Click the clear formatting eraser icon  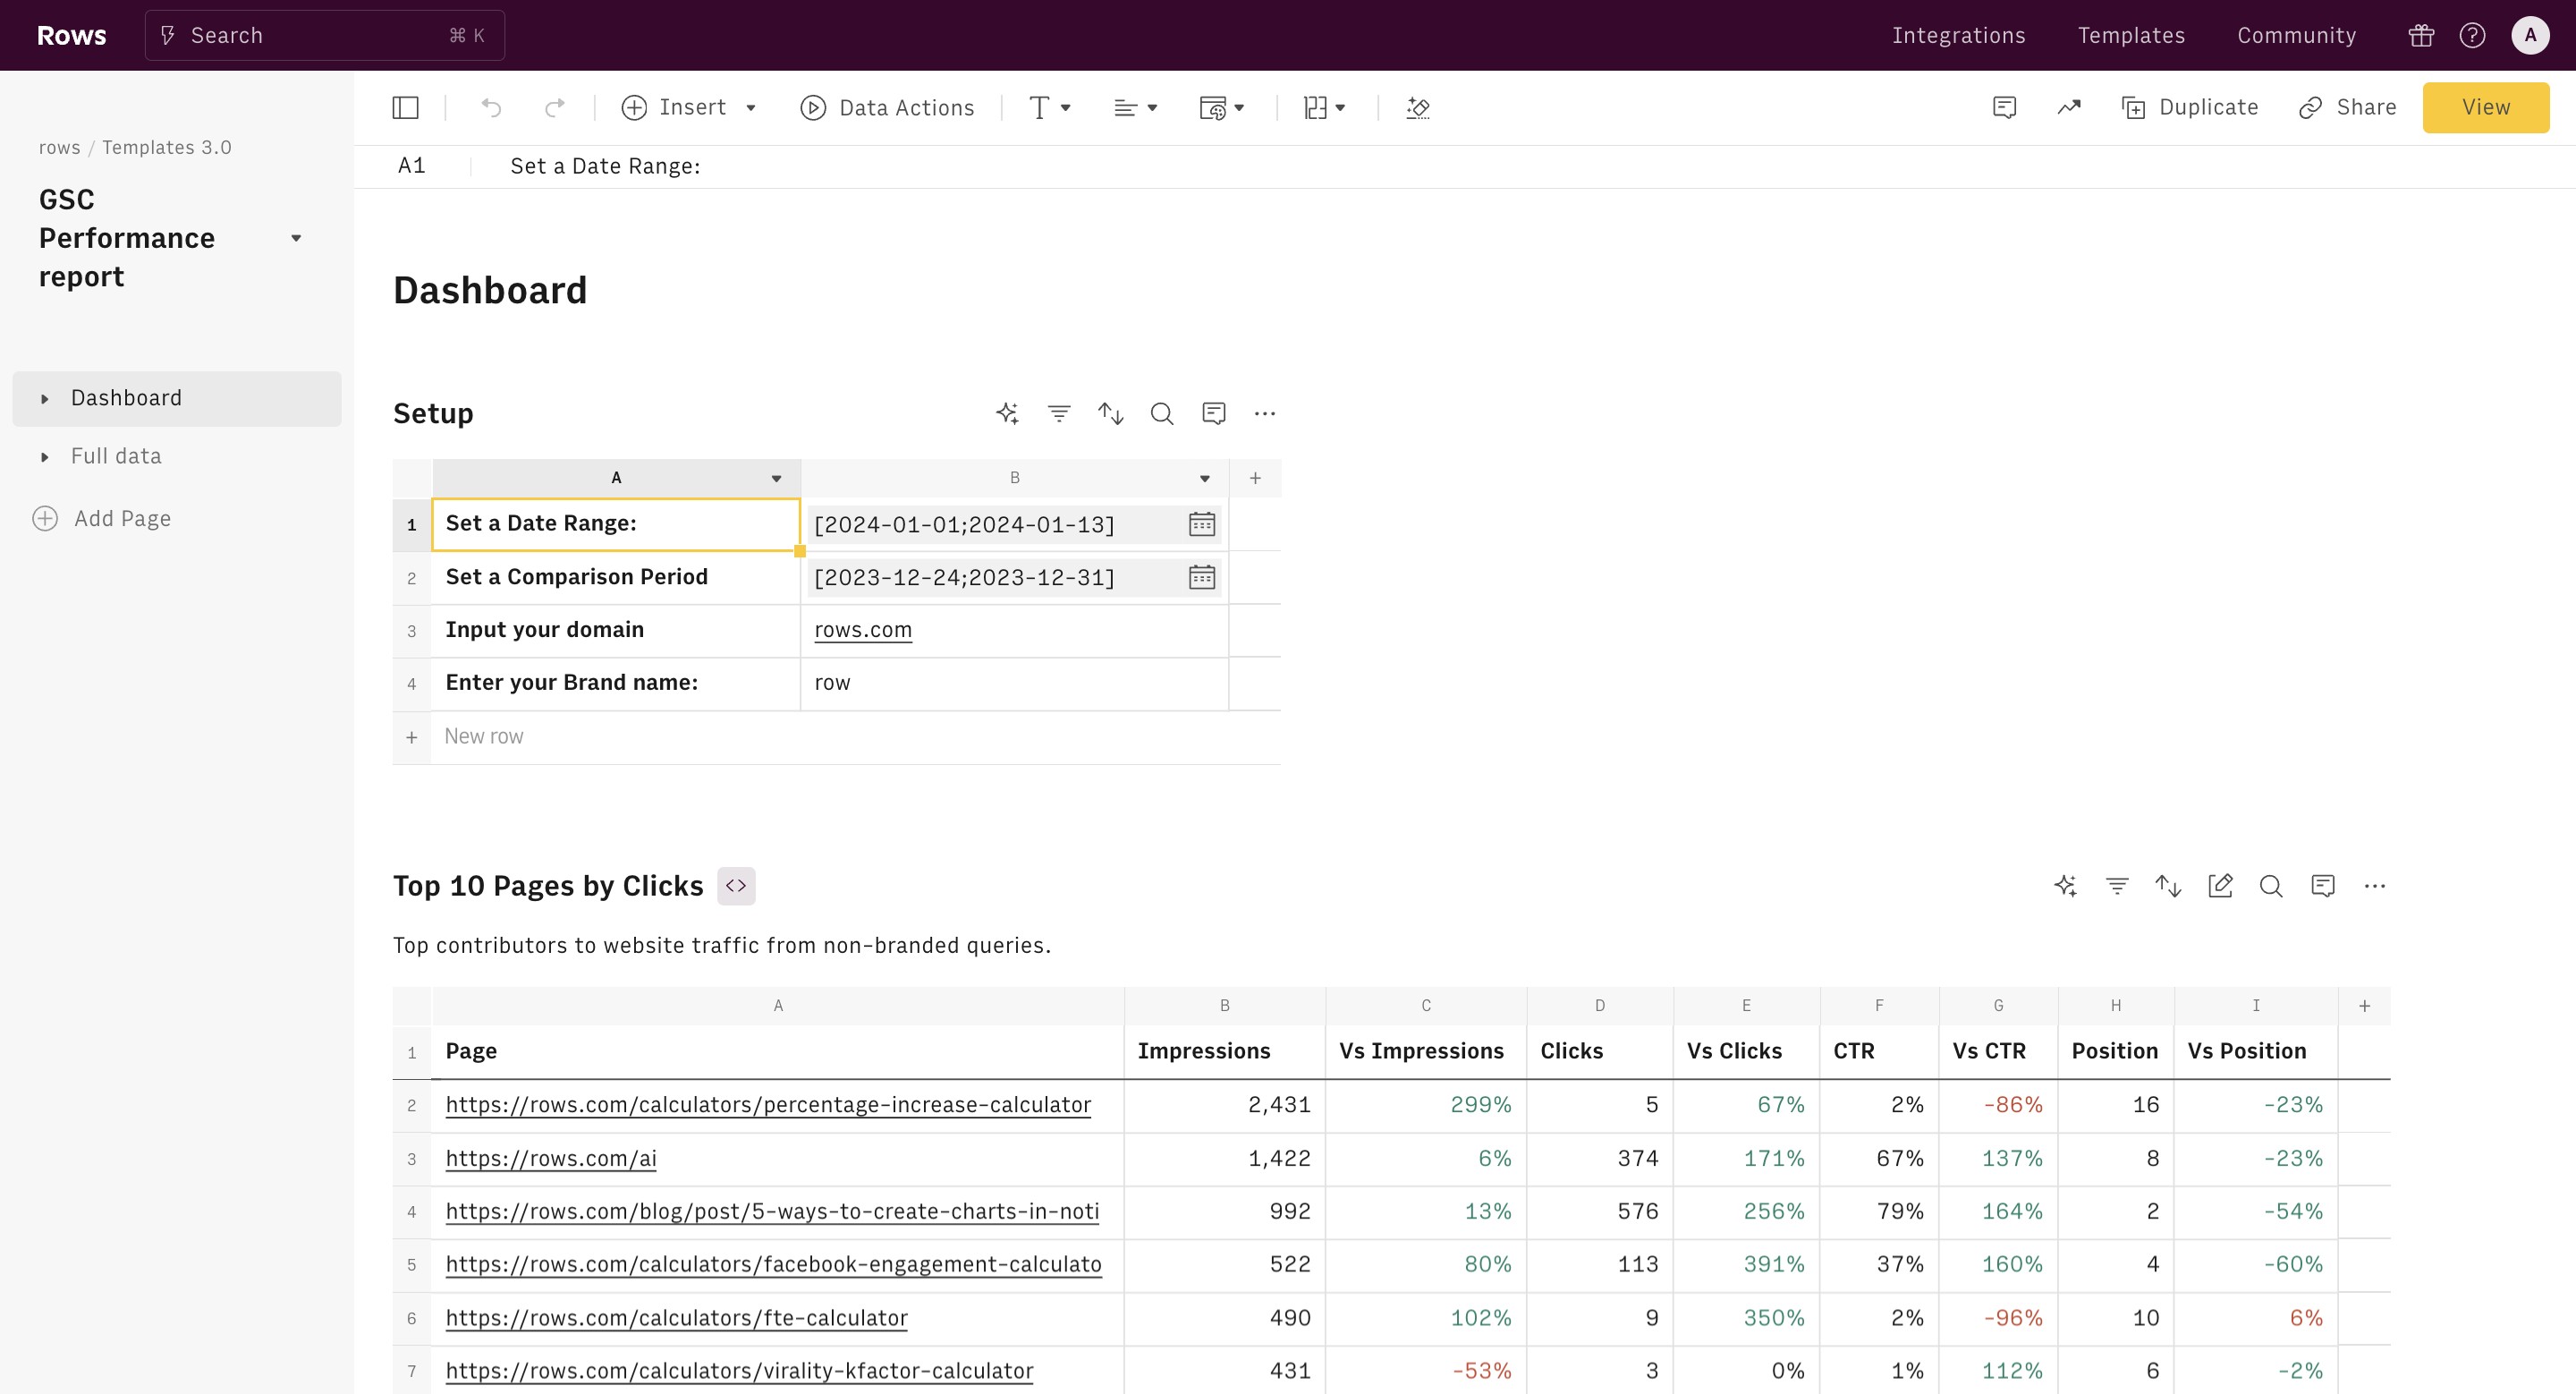(1418, 107)
